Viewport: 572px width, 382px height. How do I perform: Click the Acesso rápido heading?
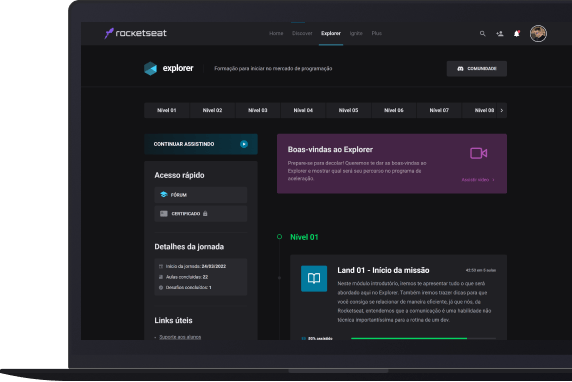coord(179,175)
